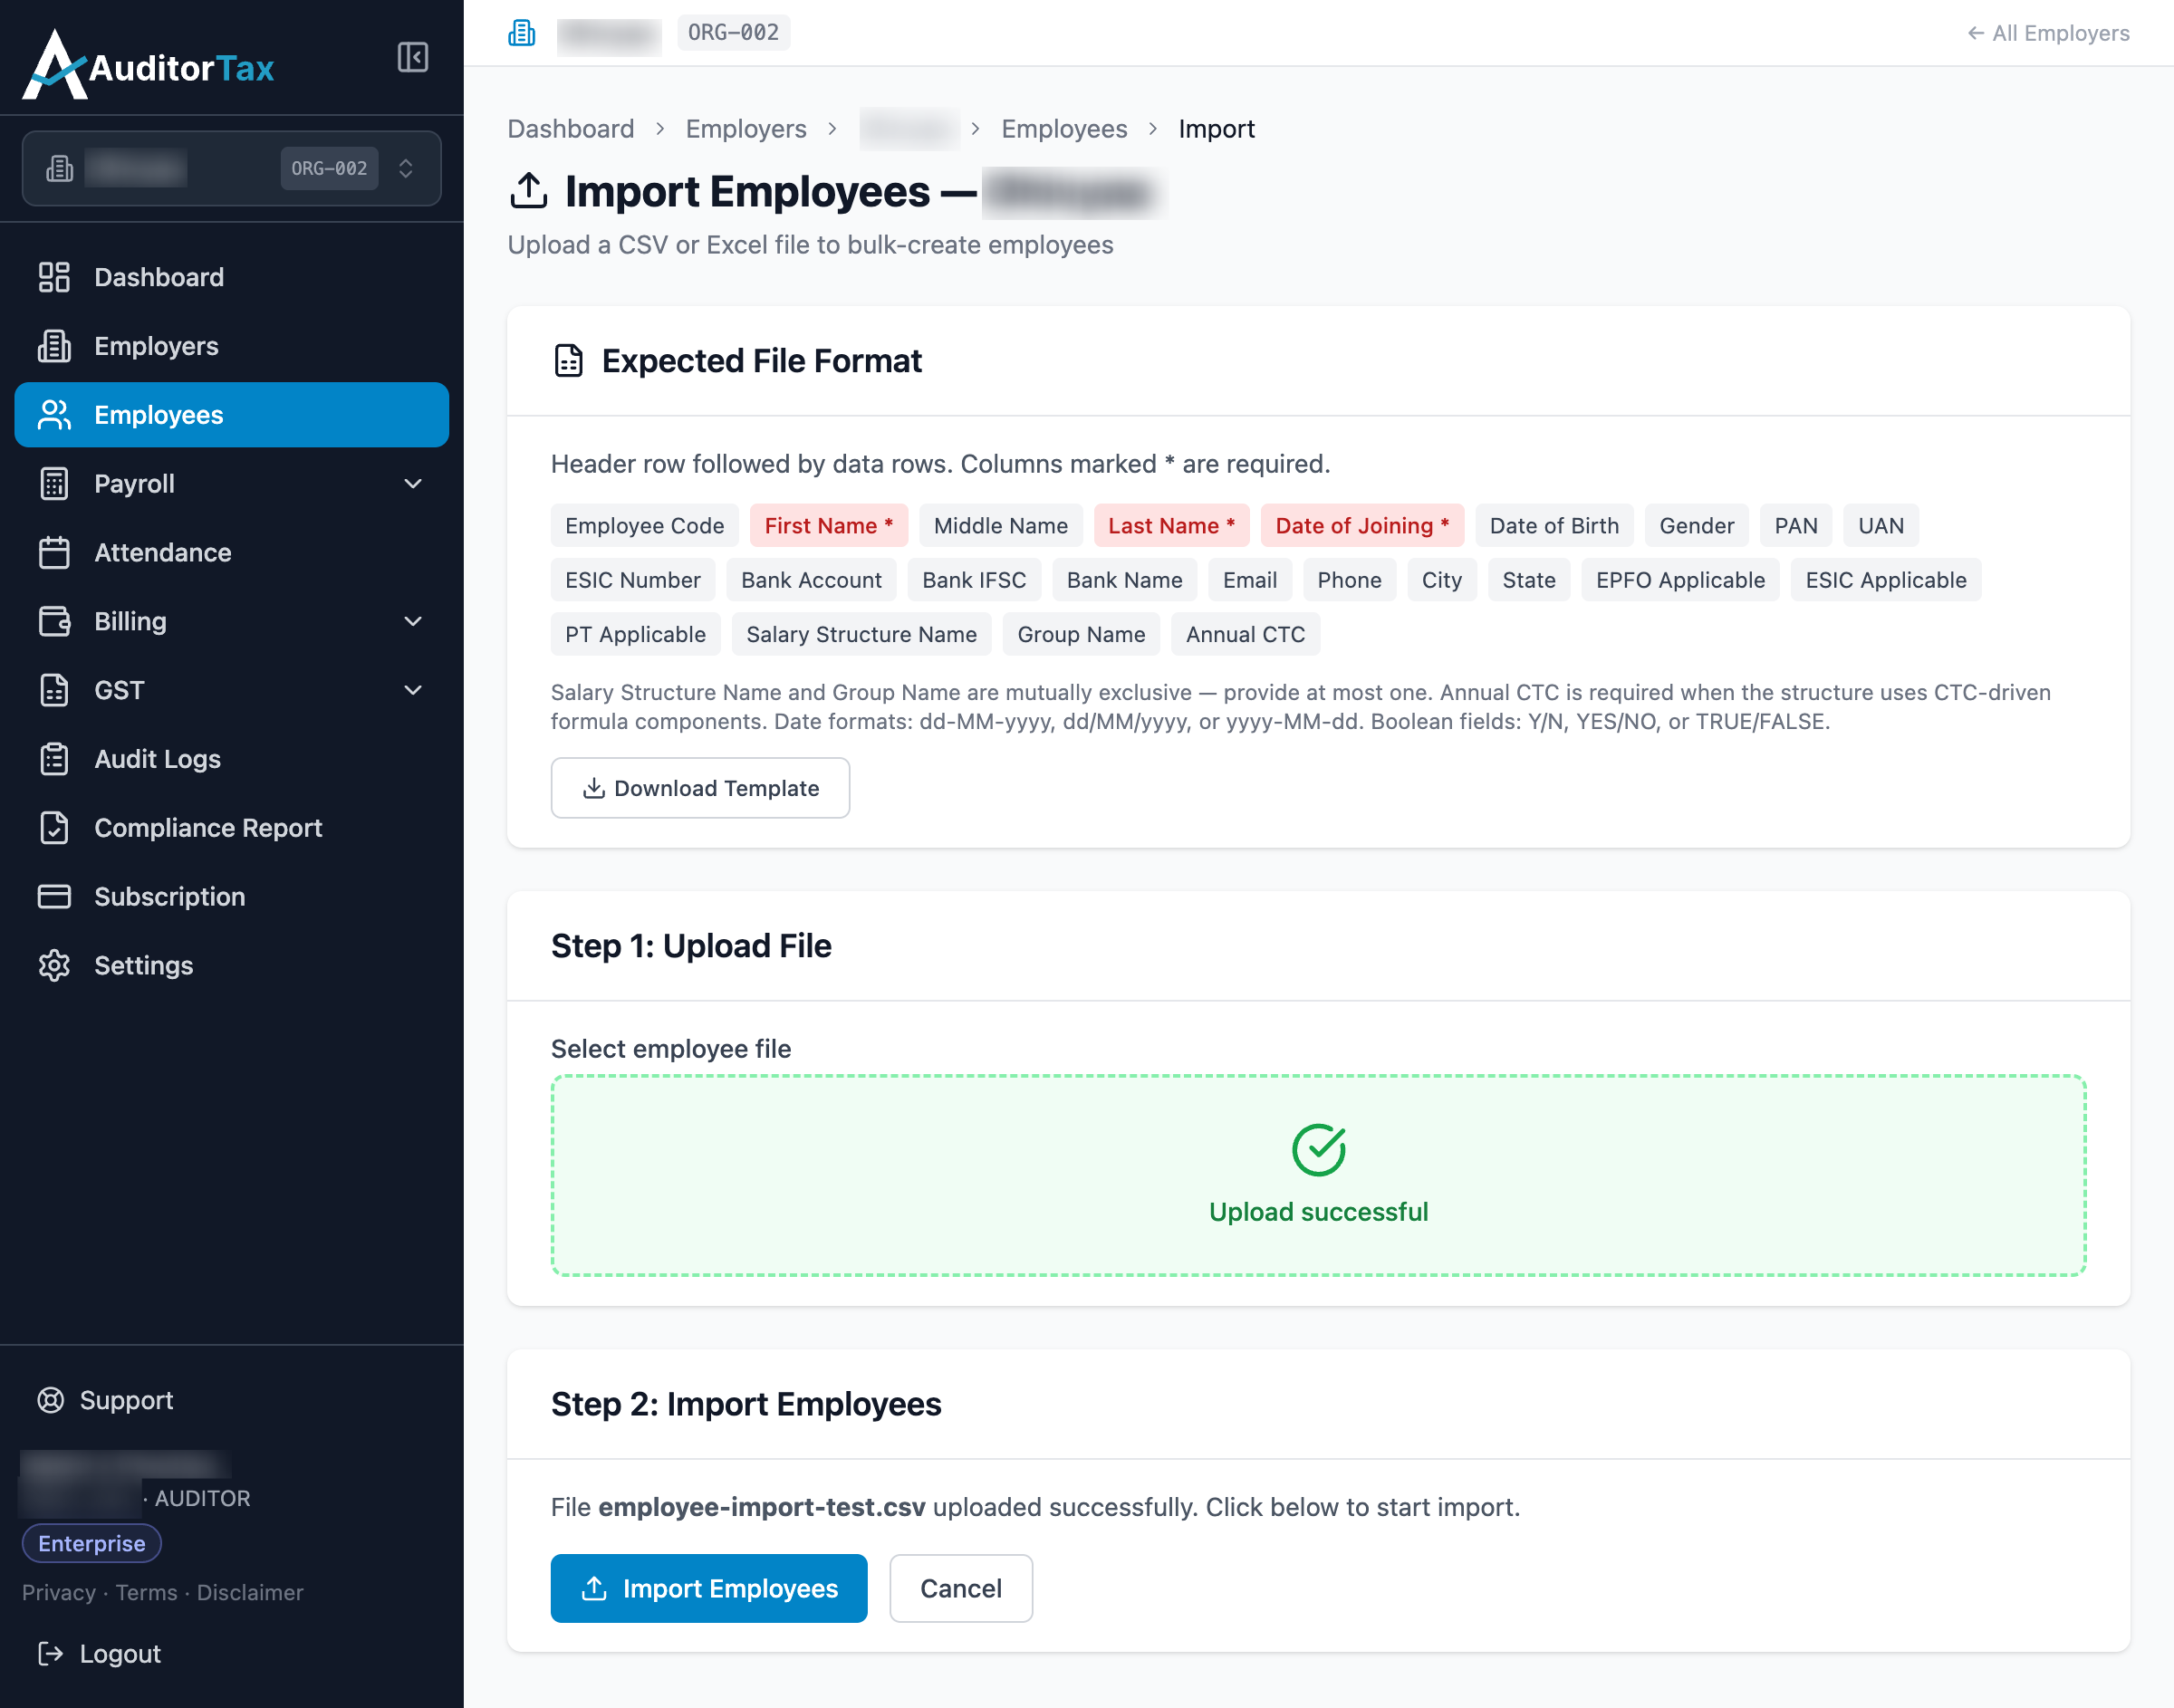Viewport: 2174px width, 1708px height.
Task: Click the Subscription card icon
Action: click(54, 897)
